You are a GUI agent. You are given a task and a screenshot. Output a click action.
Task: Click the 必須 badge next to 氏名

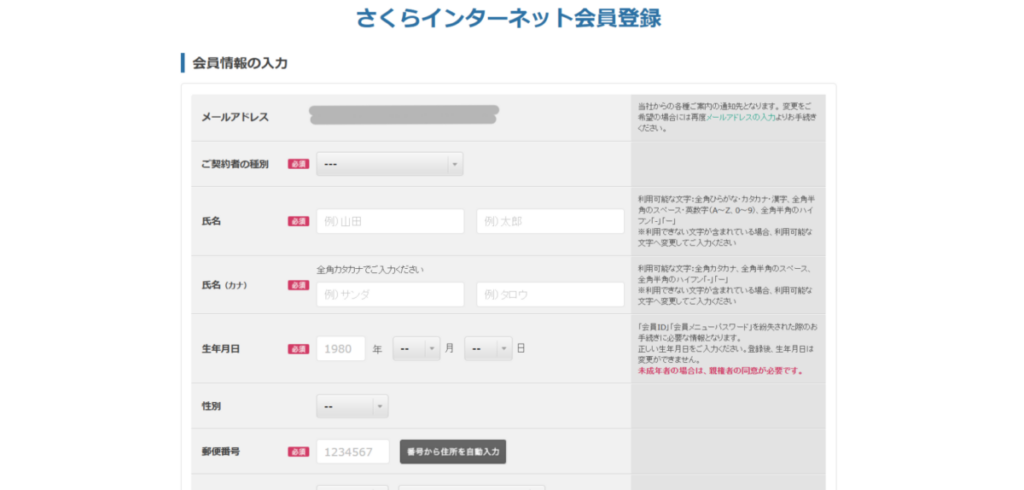click(x=298, y=221)
